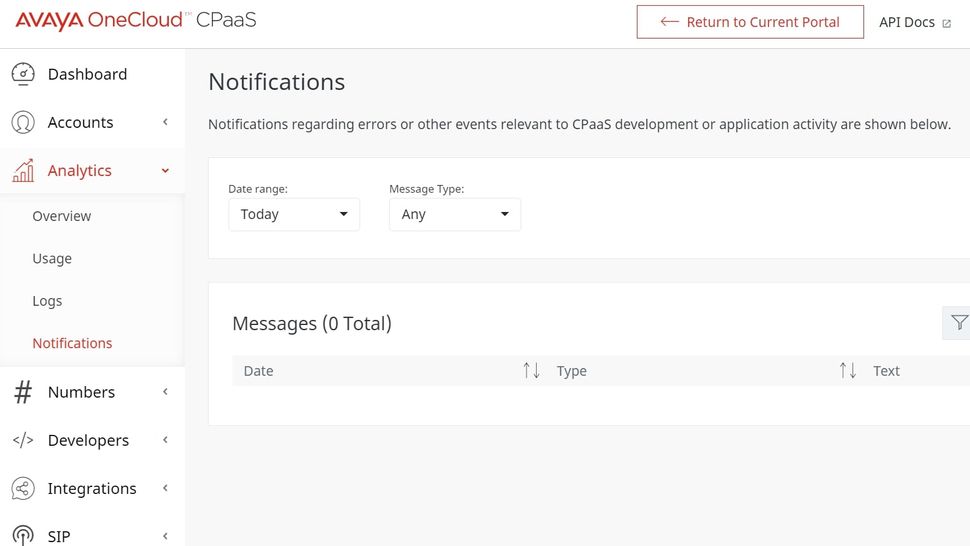The image size is (970, 546).
Task: Click Return to Current Portal button
Action: 750,22
